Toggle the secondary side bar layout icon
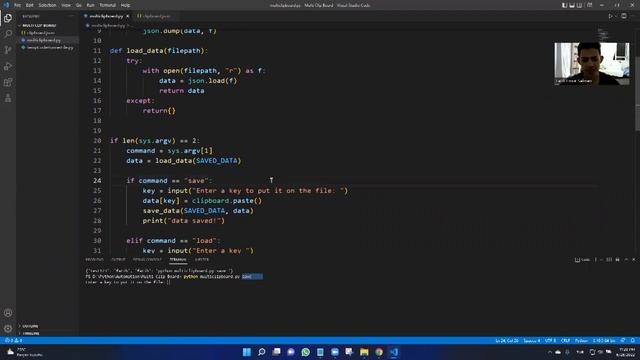This screenshot has width=640, height=360. point(579,5)
